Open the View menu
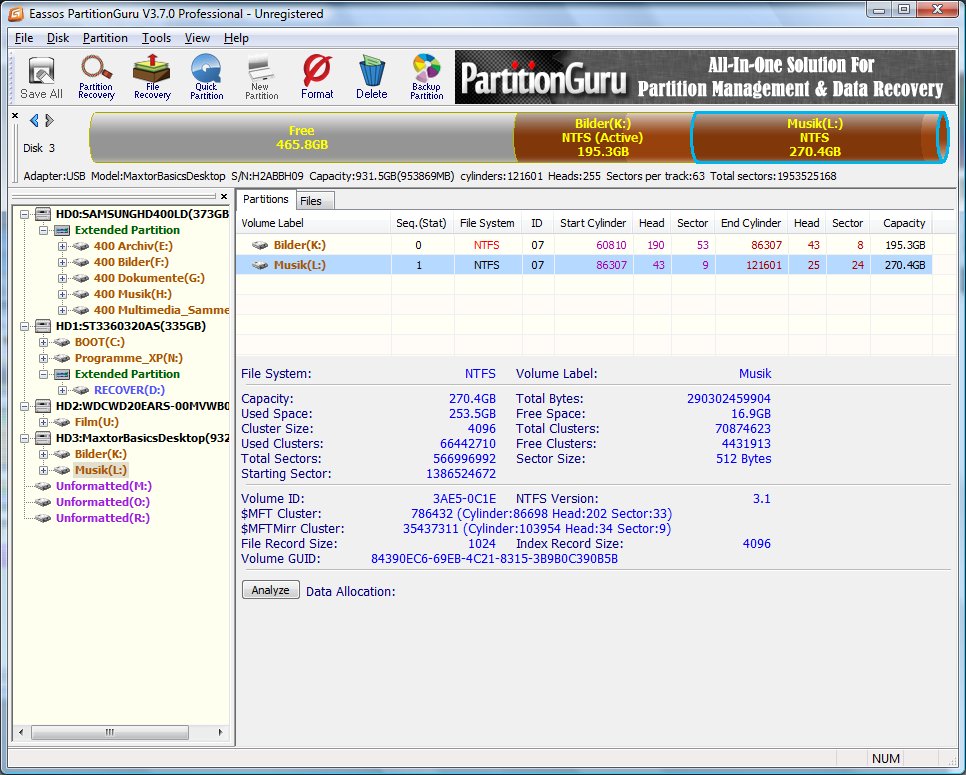The height and width of the screenshot is (775, 966). (197, 38)
